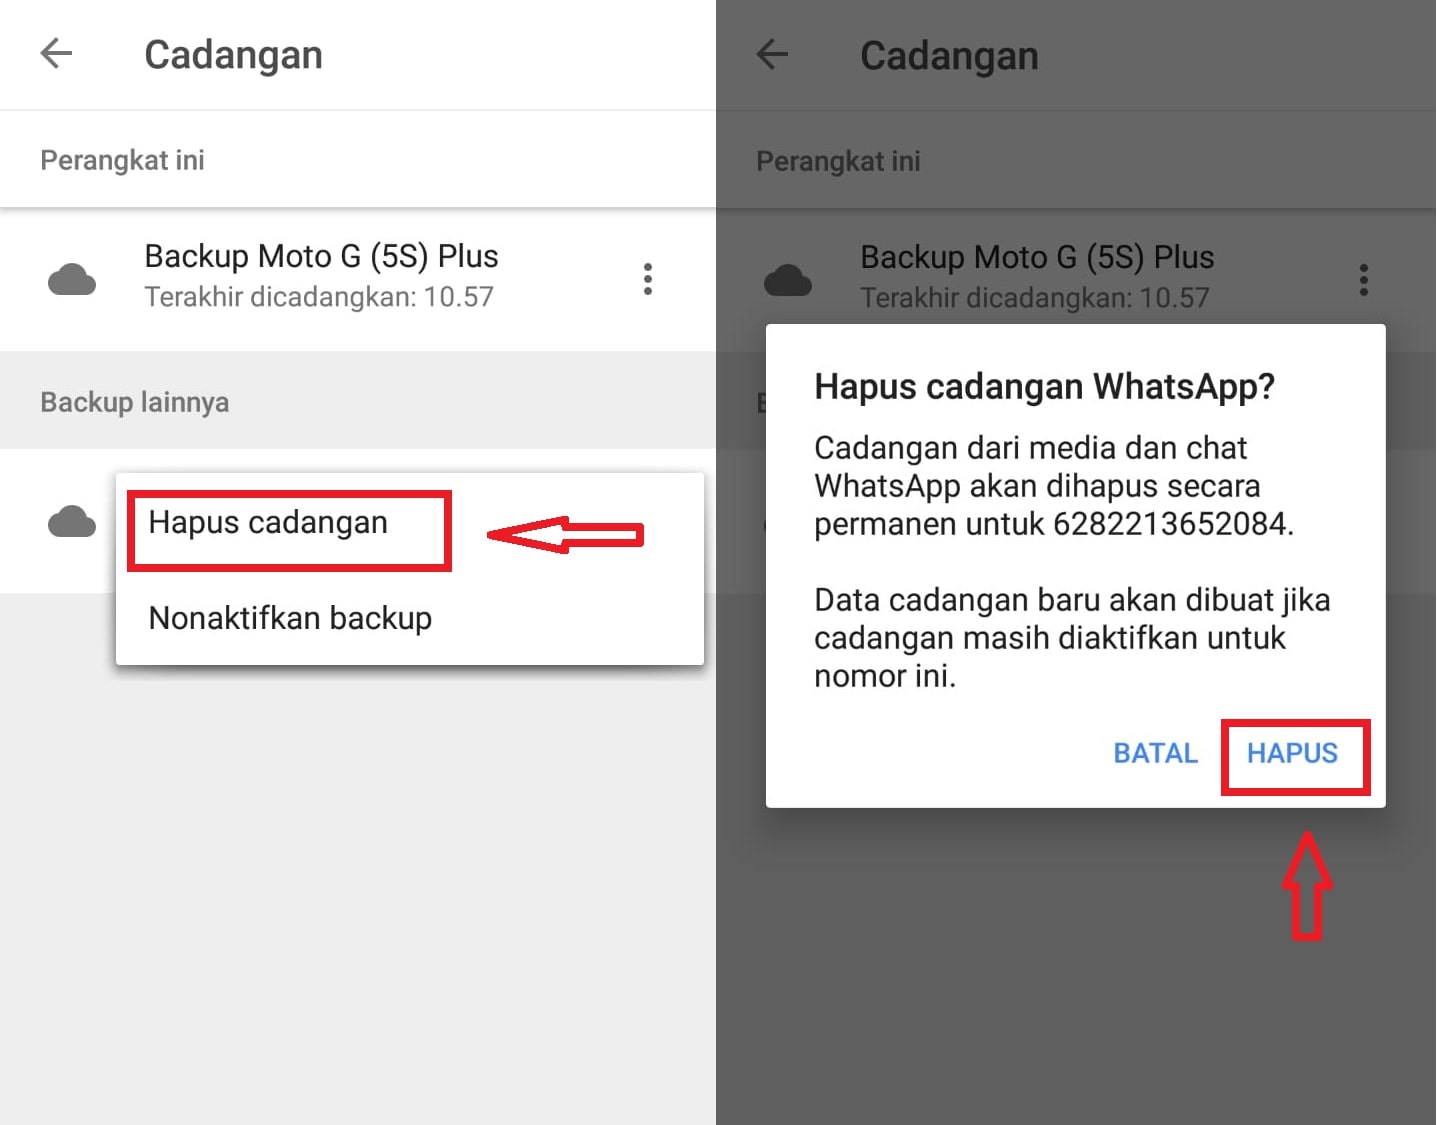Open the three-dot menu for Backup Moto G in left screen
The width and height of the screenshot is (1437, 1125).
(x=648, y=279)
